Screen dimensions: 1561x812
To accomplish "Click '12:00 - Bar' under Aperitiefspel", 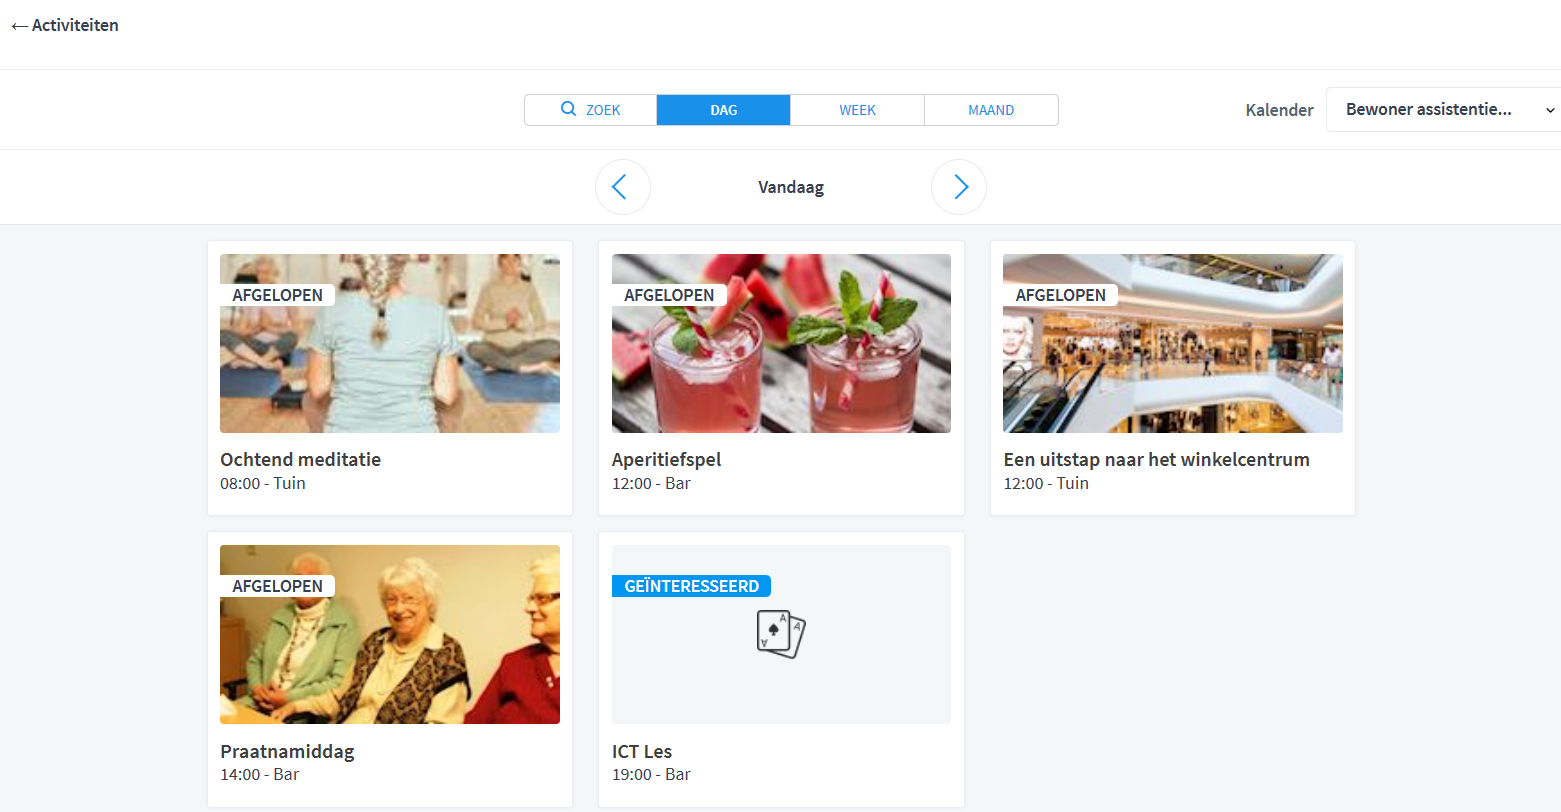I will point(651,483).
